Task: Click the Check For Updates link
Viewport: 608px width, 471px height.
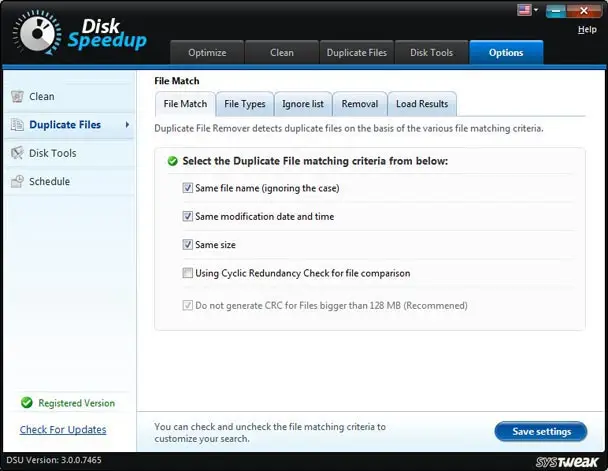Action: coord(63,430)
